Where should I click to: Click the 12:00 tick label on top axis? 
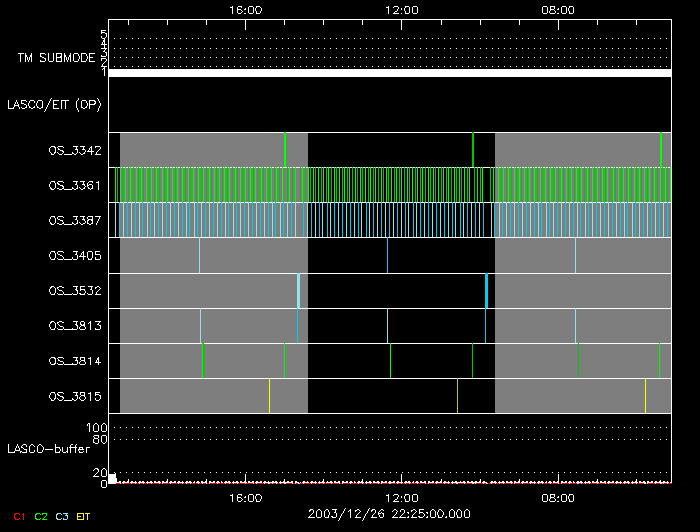(x=401, y=9)
